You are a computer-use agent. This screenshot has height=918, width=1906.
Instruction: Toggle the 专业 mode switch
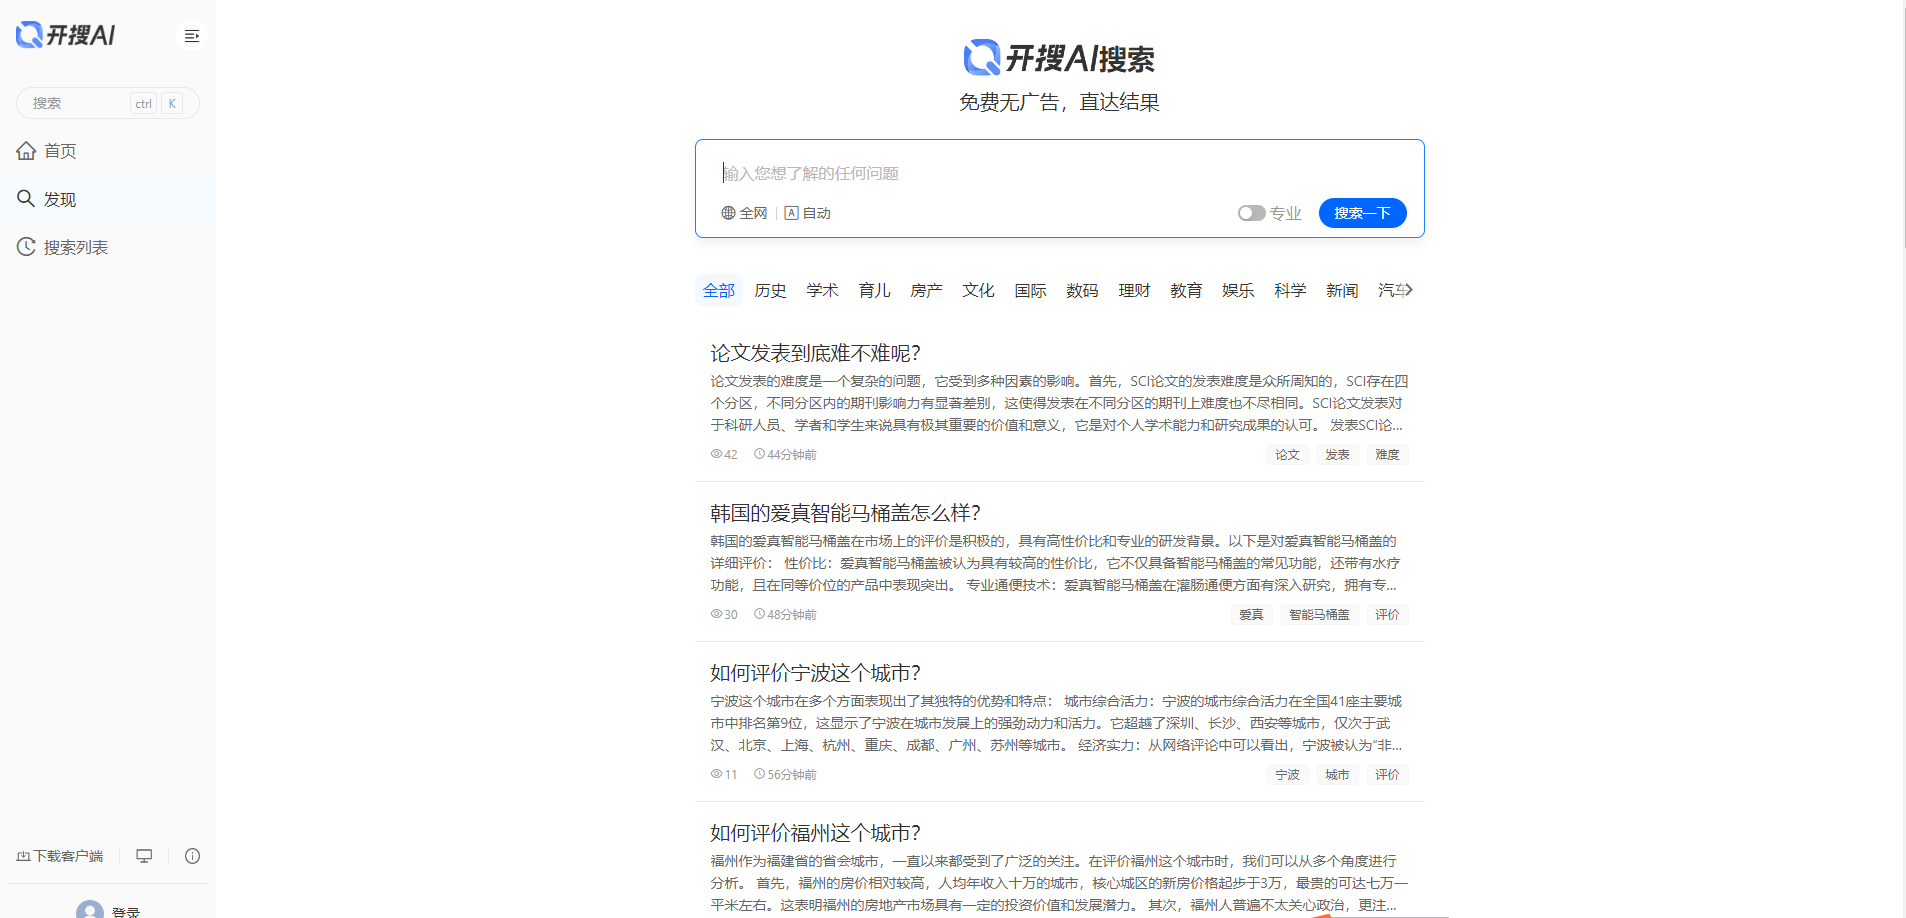1251,213
